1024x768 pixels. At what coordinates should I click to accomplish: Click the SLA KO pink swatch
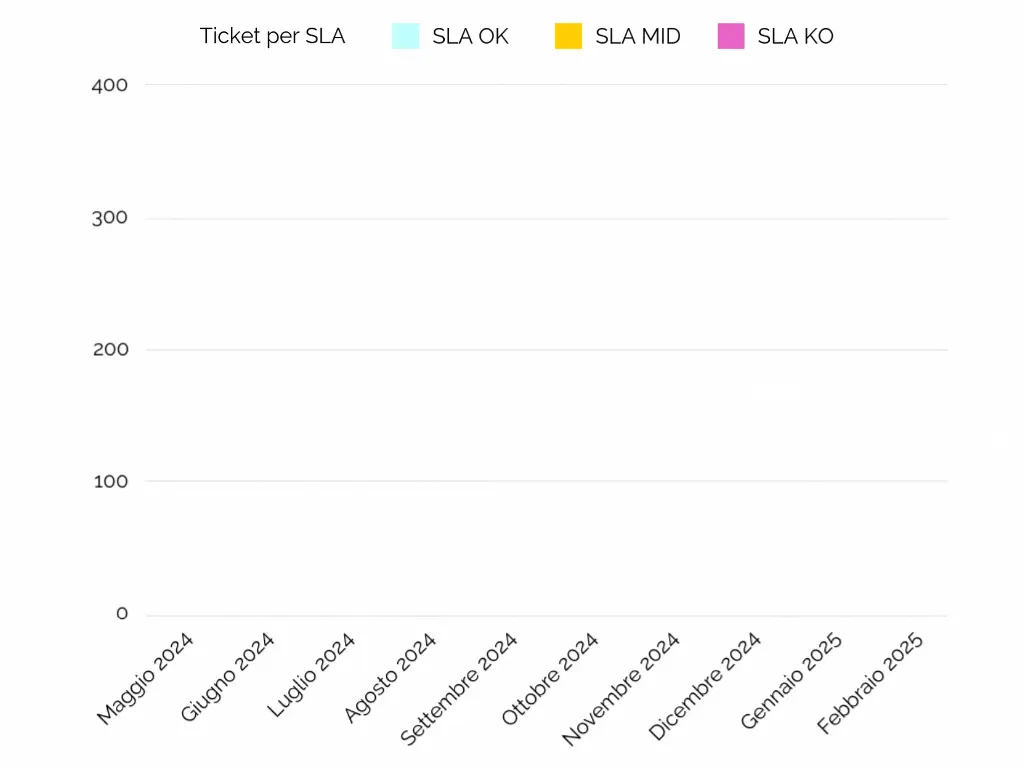731,37
